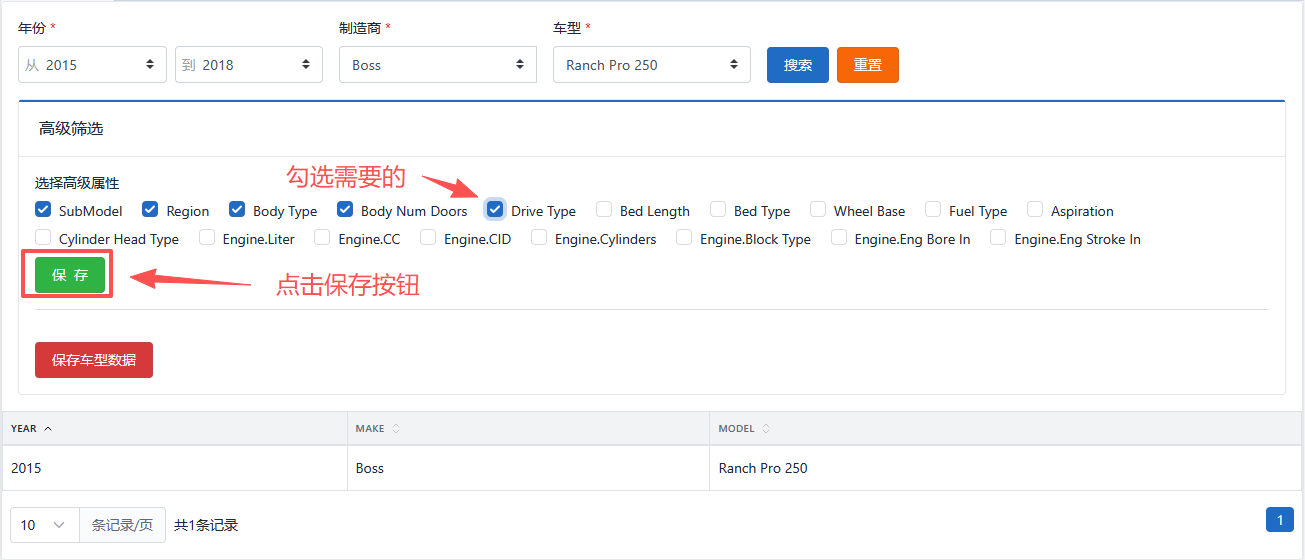Click the red 保存车型数据 button
The height and width of the screenshot is (560, 1305).
point(94,360)
